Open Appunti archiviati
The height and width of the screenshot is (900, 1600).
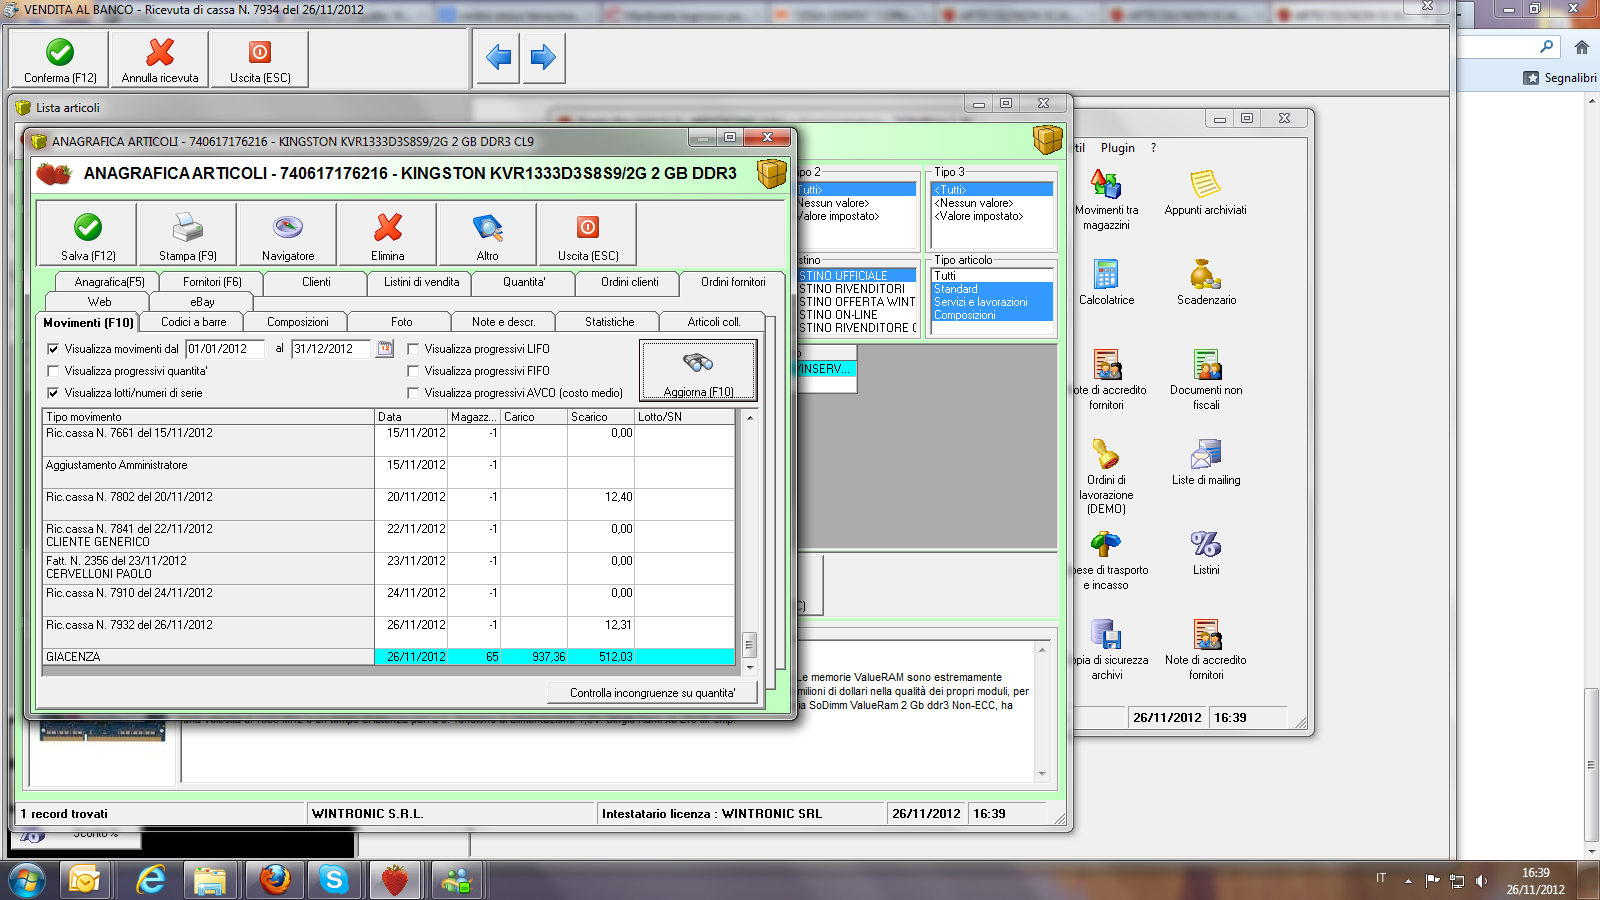(x=1206, y=193)
